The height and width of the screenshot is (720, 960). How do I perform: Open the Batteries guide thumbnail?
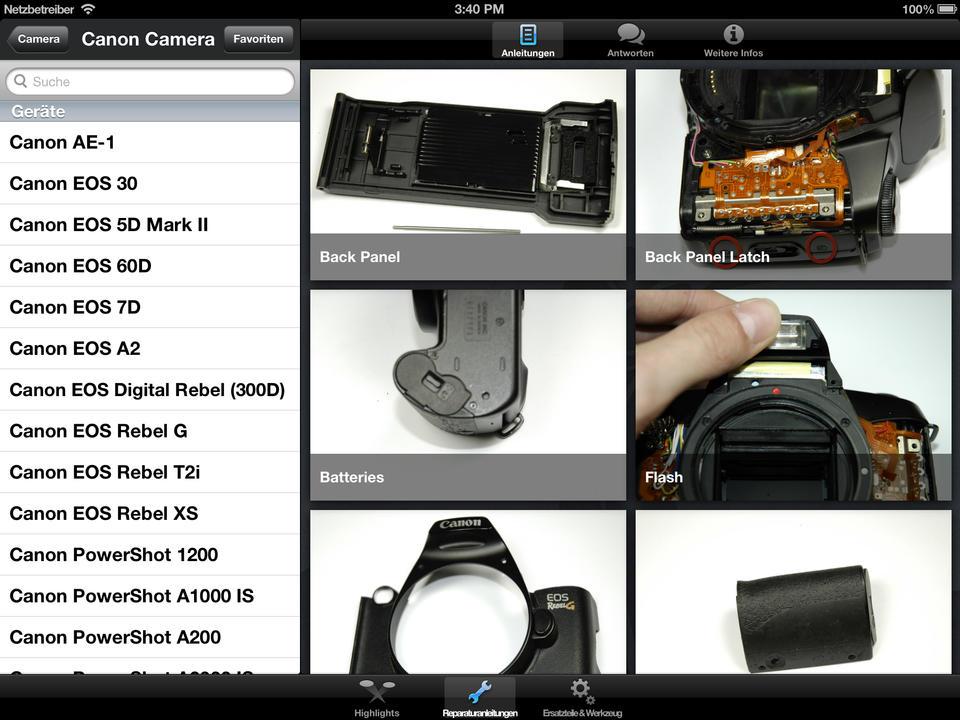(x=468, y=395)
